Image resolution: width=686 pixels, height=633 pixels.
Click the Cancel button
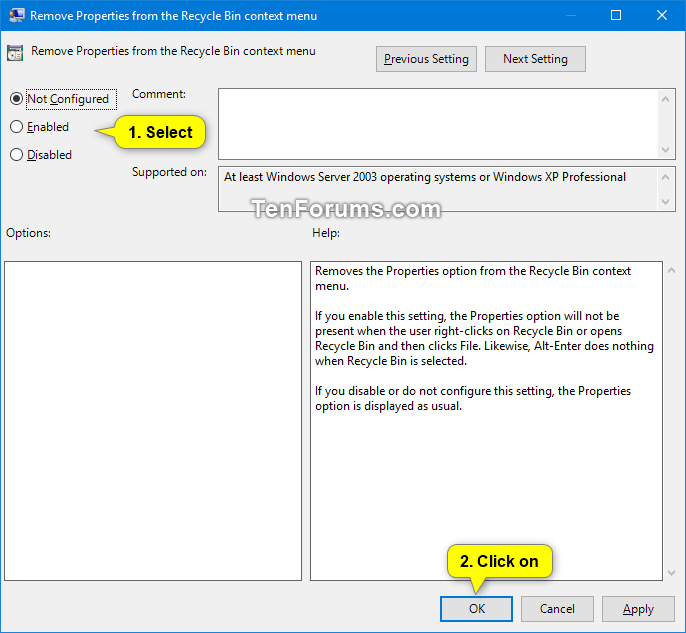557,609
